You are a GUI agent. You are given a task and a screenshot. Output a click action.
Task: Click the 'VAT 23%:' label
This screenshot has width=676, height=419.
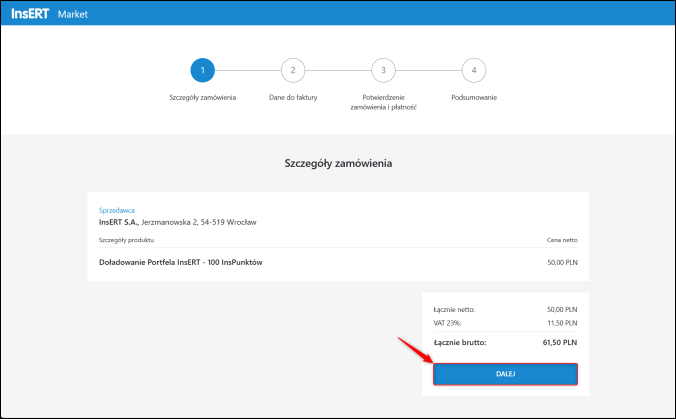pos(447,323)
